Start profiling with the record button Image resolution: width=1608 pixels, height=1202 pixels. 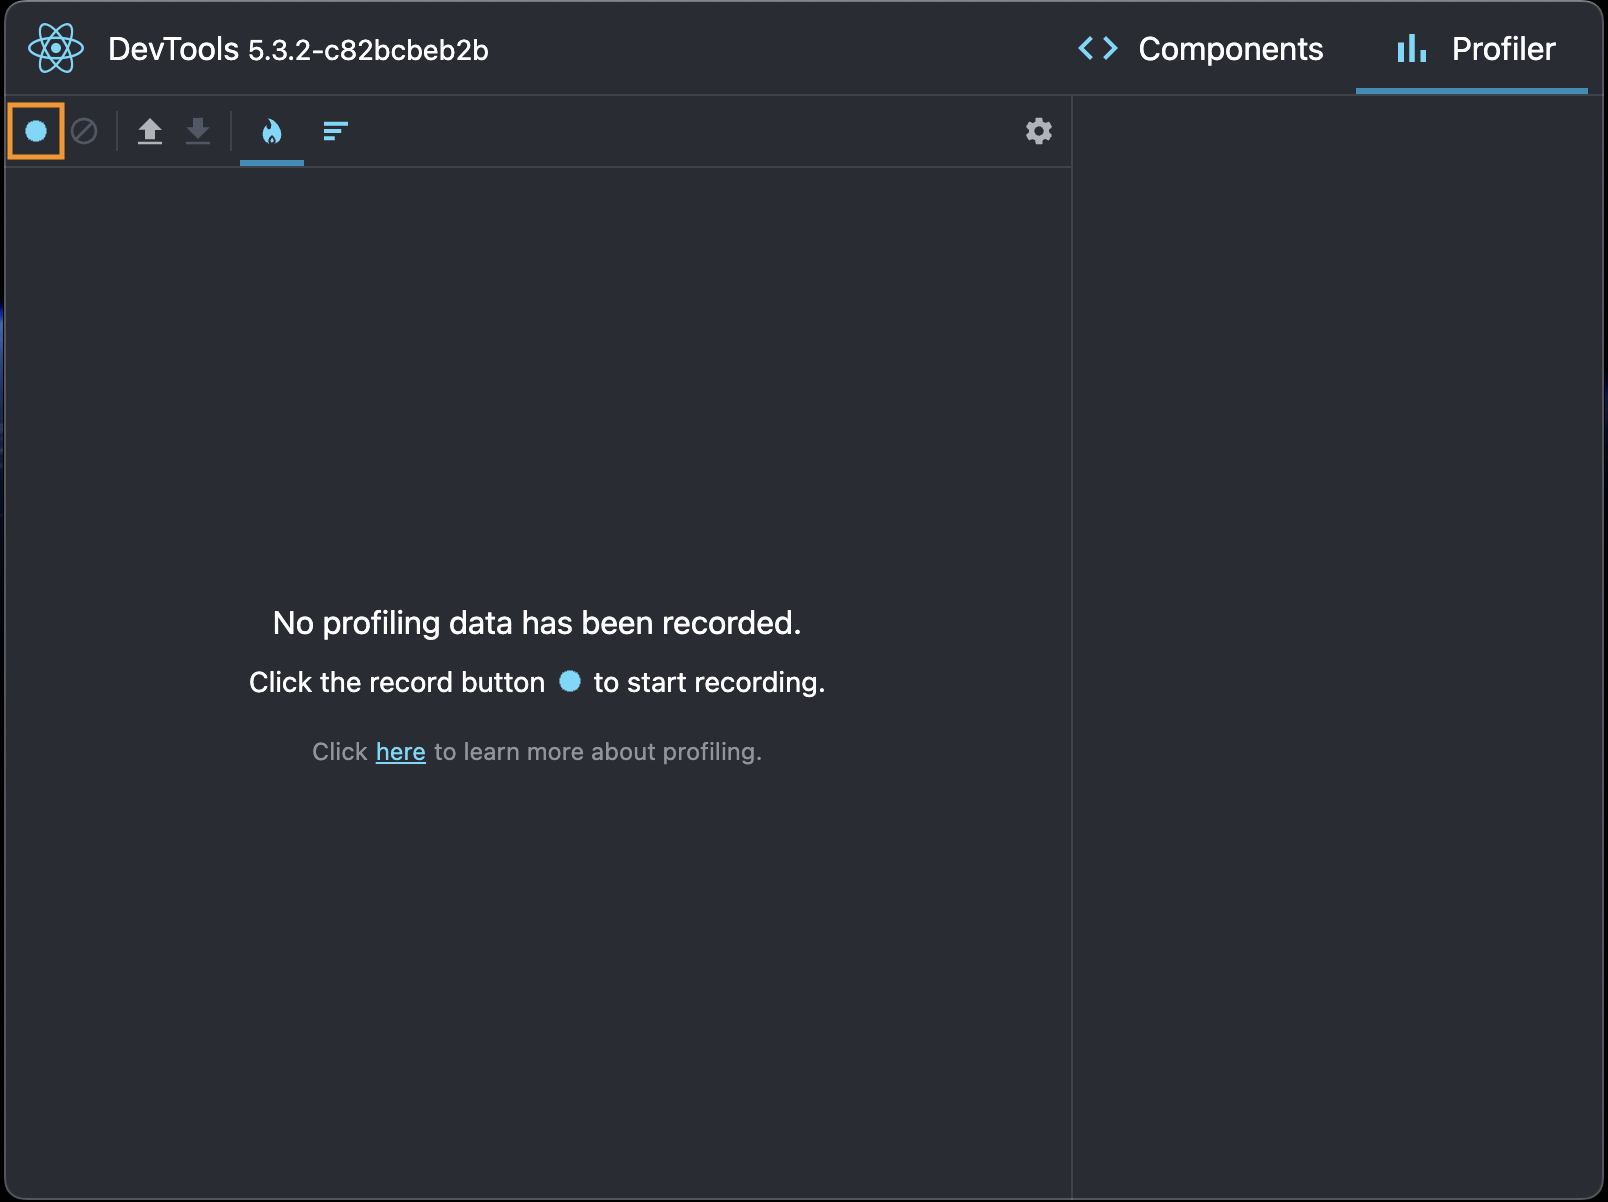tap(36, 131)
